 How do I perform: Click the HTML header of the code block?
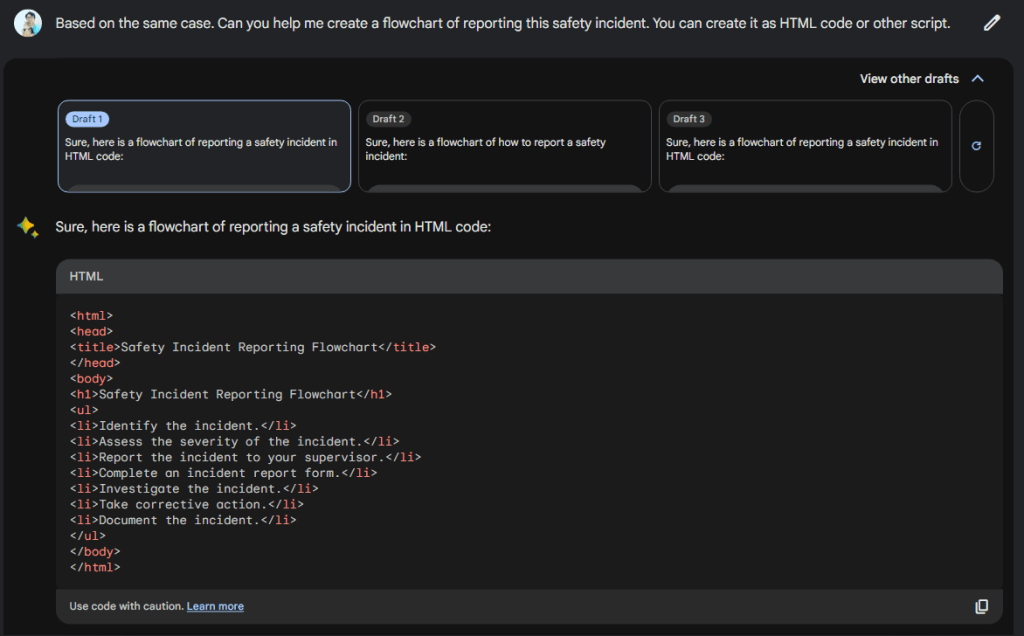tap(86, 276)
